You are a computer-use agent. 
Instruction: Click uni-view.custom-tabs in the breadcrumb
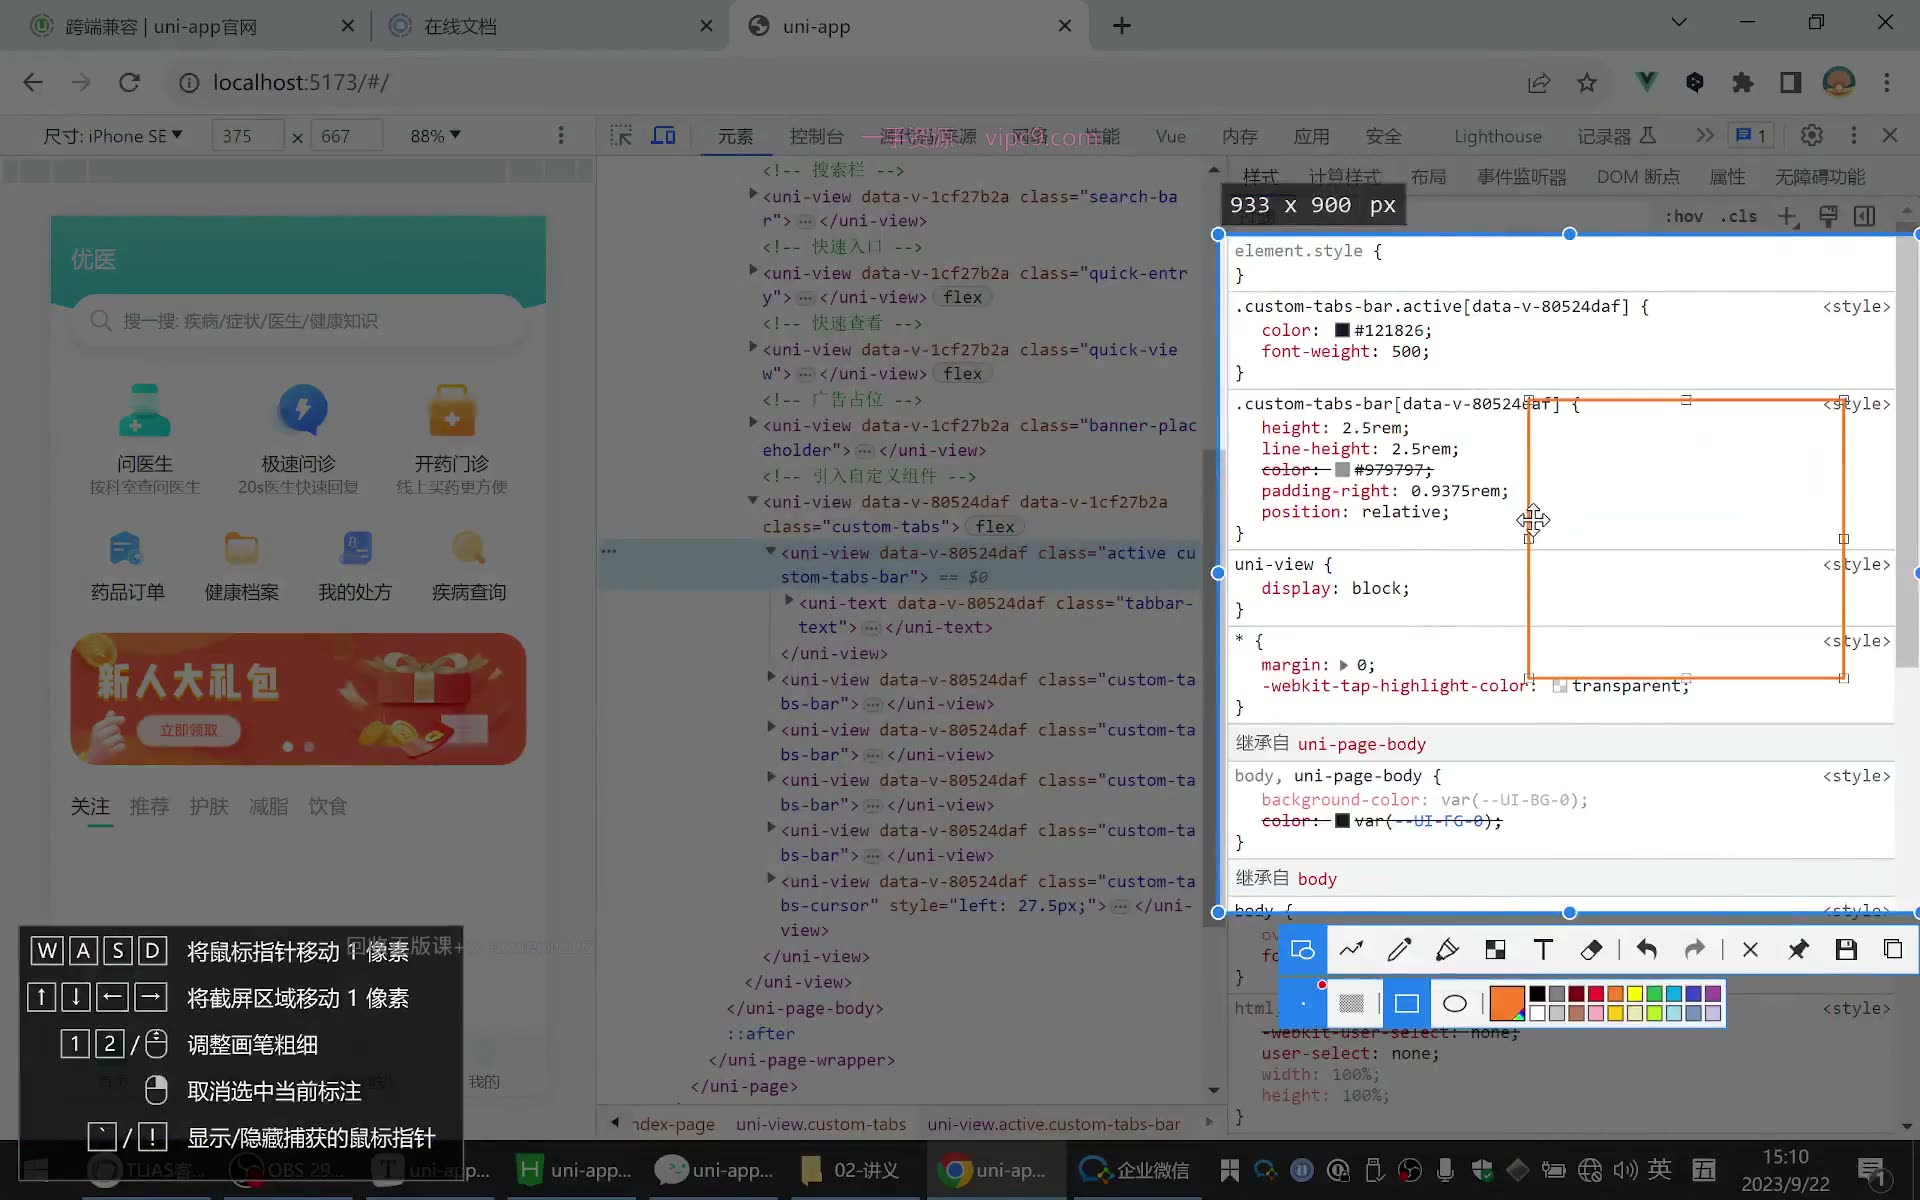(x=821, y=1124)
